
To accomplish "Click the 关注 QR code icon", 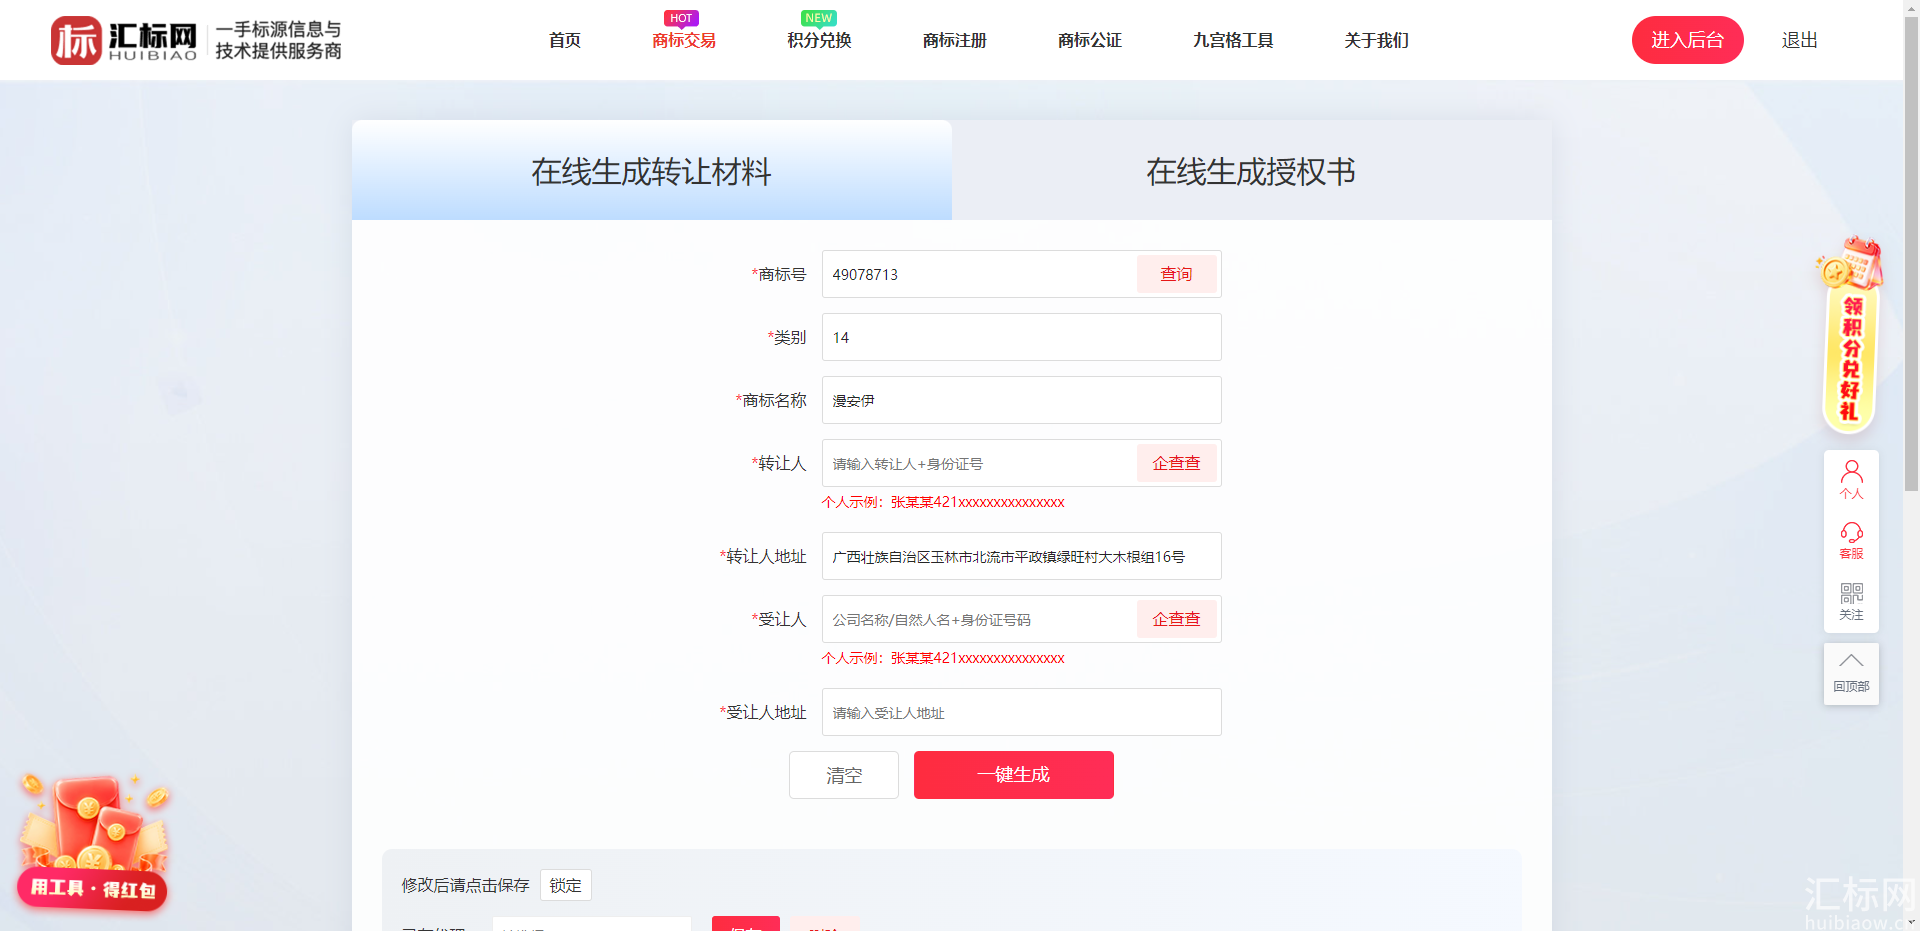I will [x=1851, y=602].
